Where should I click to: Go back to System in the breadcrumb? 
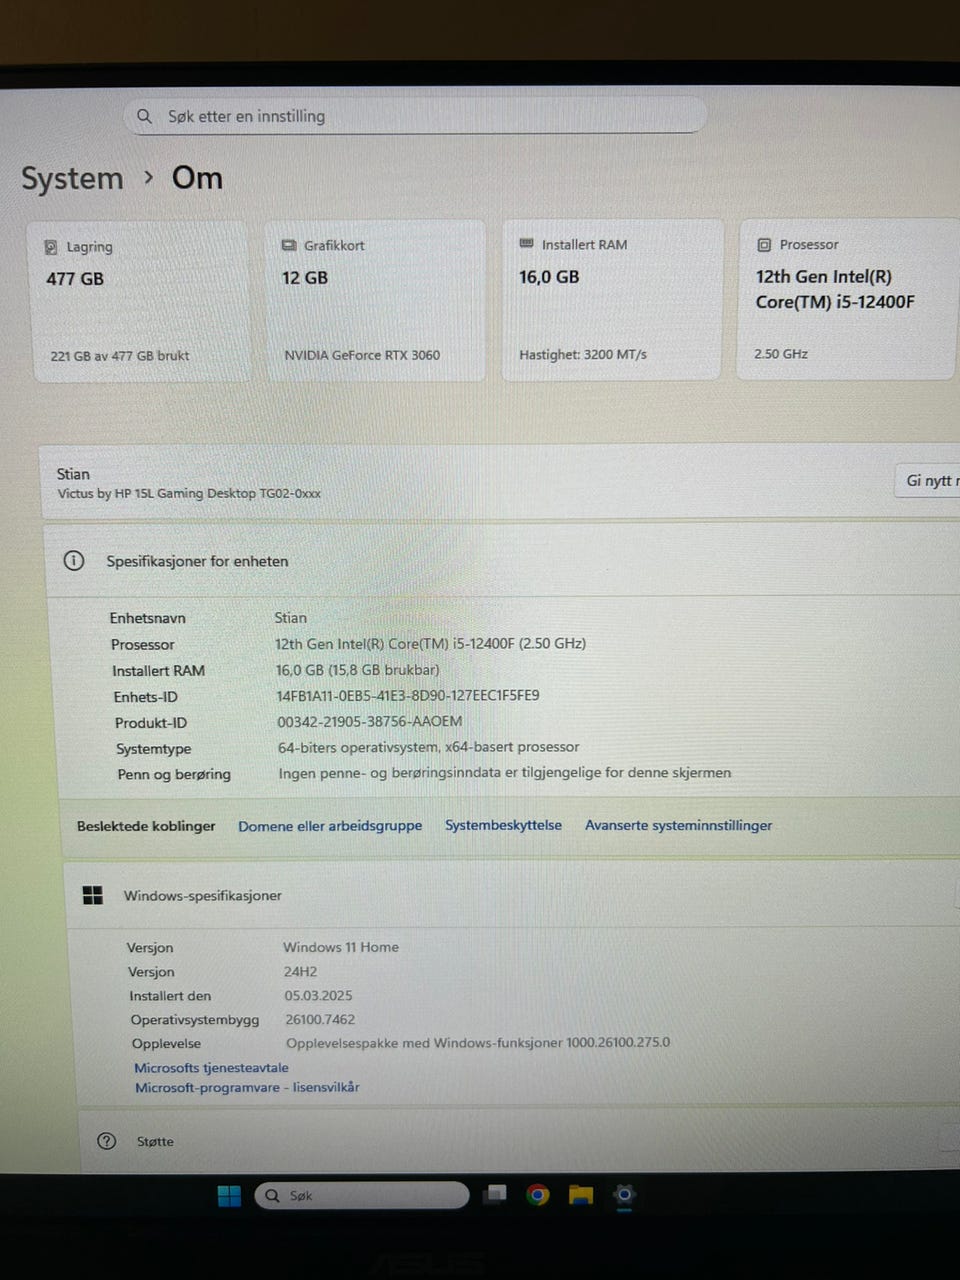[72, 179]
